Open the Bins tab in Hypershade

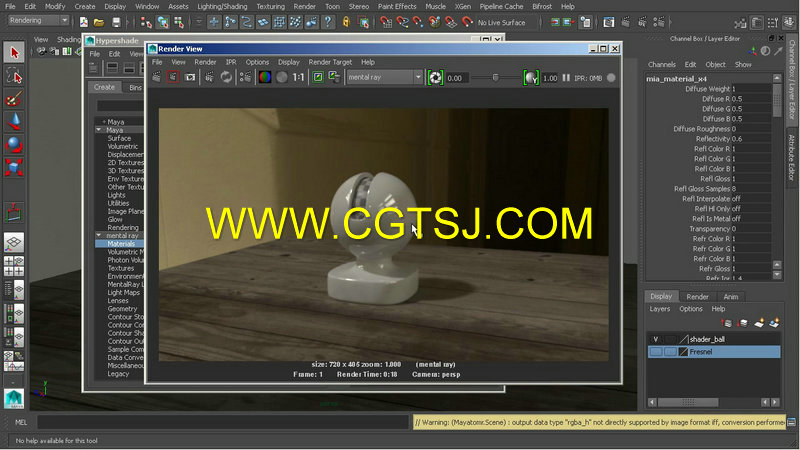(135, 87)
